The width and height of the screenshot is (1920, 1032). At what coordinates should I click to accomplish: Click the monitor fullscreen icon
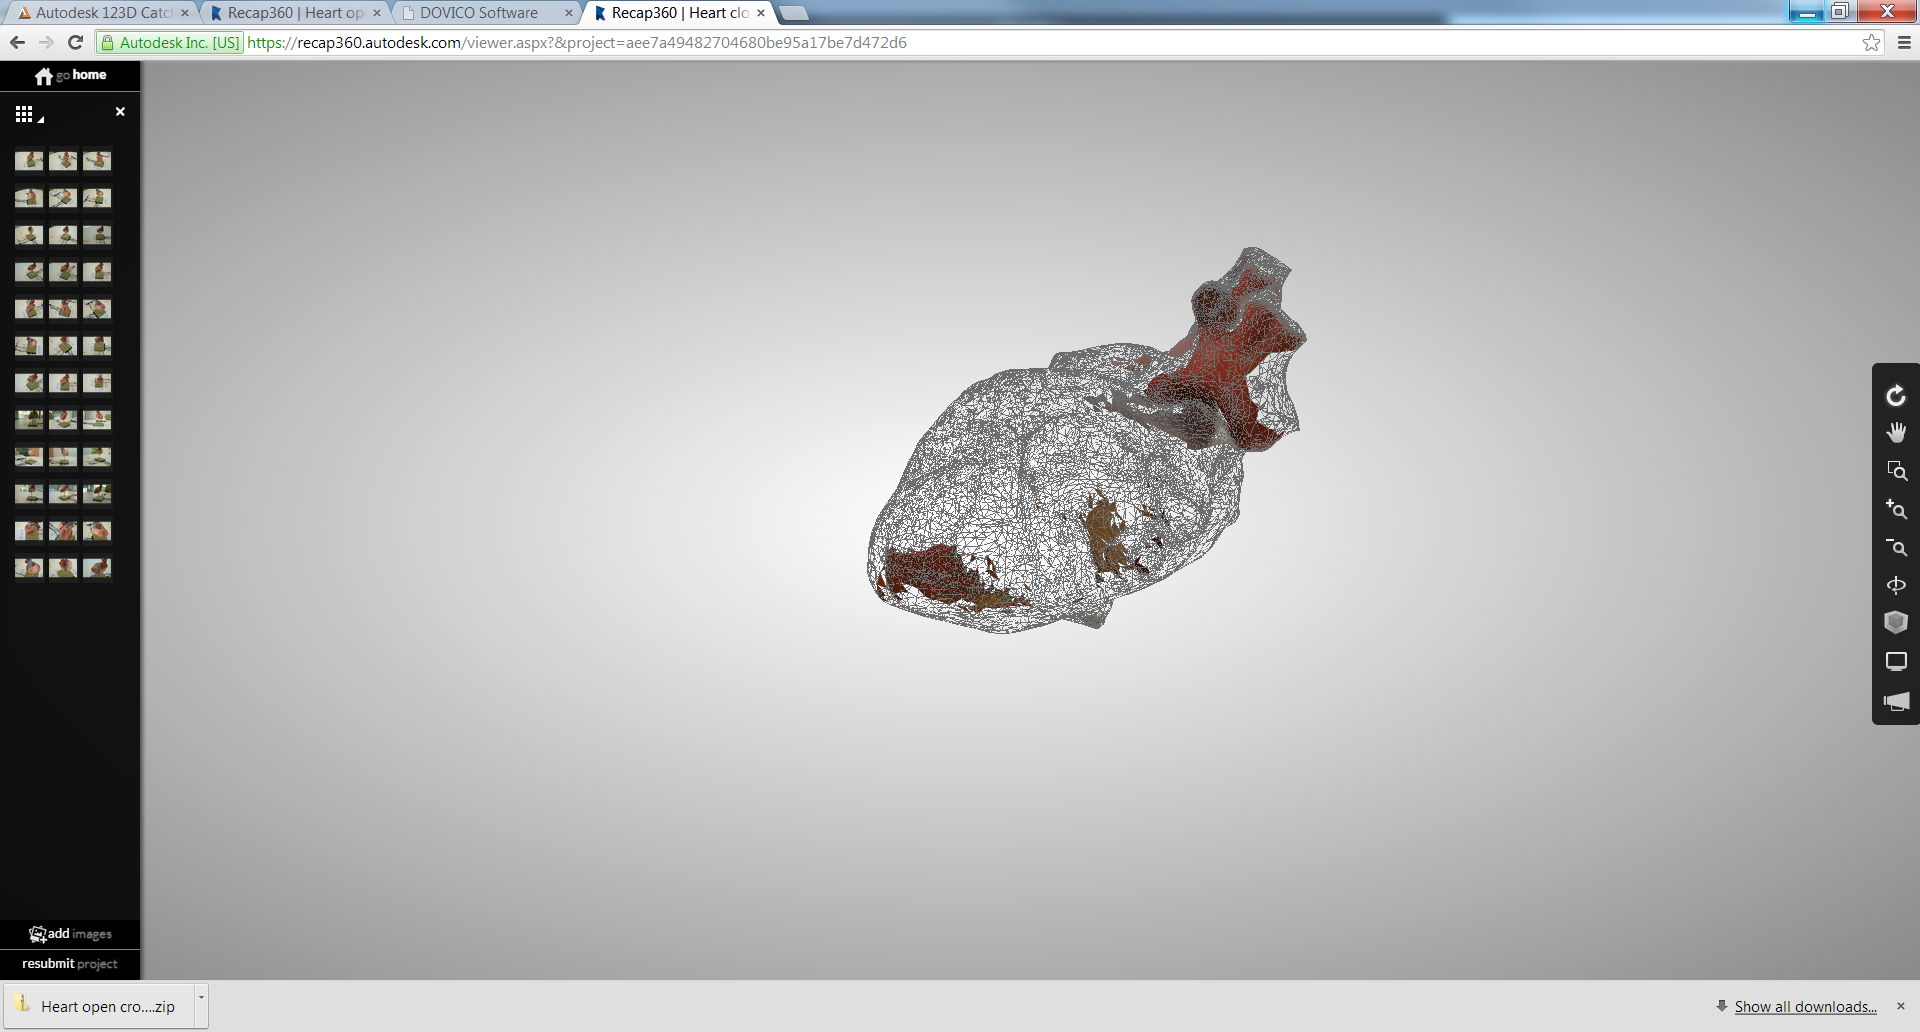tap(1896, 661)
